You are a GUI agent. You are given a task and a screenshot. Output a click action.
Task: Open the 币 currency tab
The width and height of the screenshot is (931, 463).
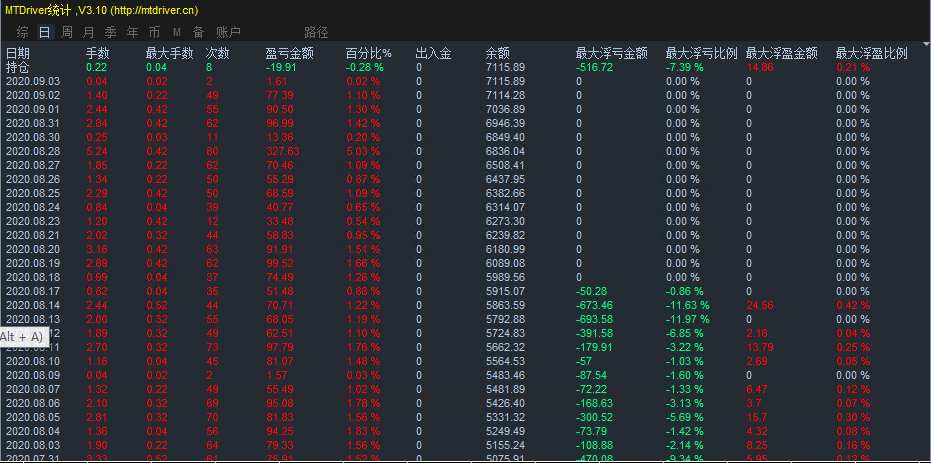pos(153,32)
